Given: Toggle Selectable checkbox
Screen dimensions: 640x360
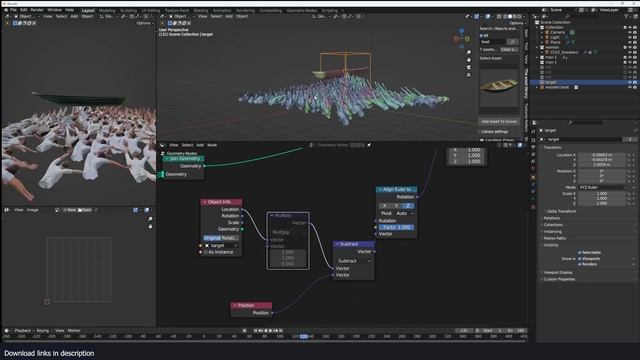Looking at the screenshot, I should (x=579, y=253).
